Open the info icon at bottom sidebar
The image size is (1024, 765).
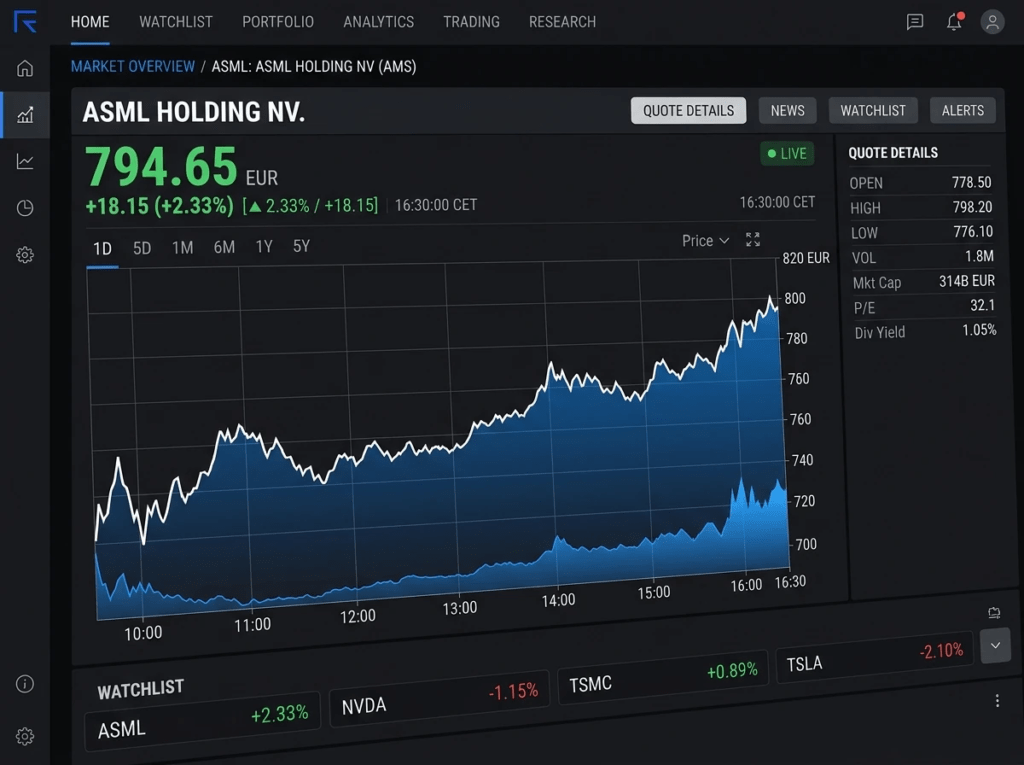pos(24,684)
